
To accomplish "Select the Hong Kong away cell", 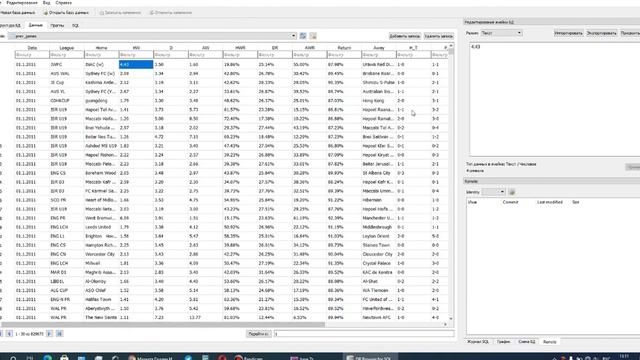I will point(379,100).
